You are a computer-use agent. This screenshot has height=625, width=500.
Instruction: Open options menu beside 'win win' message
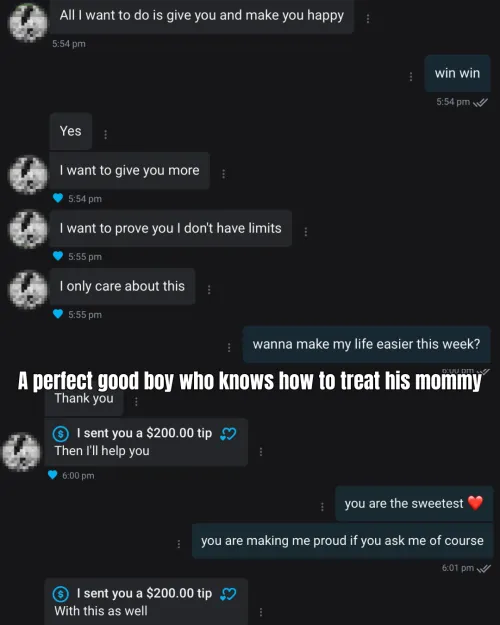coord(411,77)
